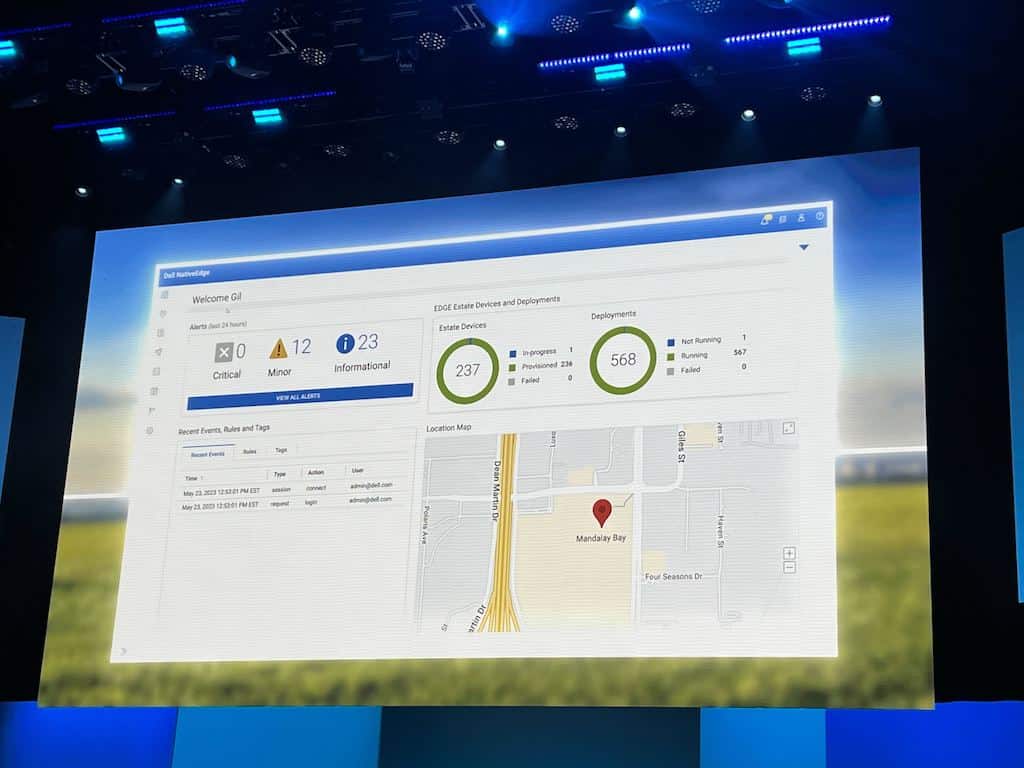Click the Running count "567"
The width and height of the screenshot is (1024, 768).
(739, 352)
